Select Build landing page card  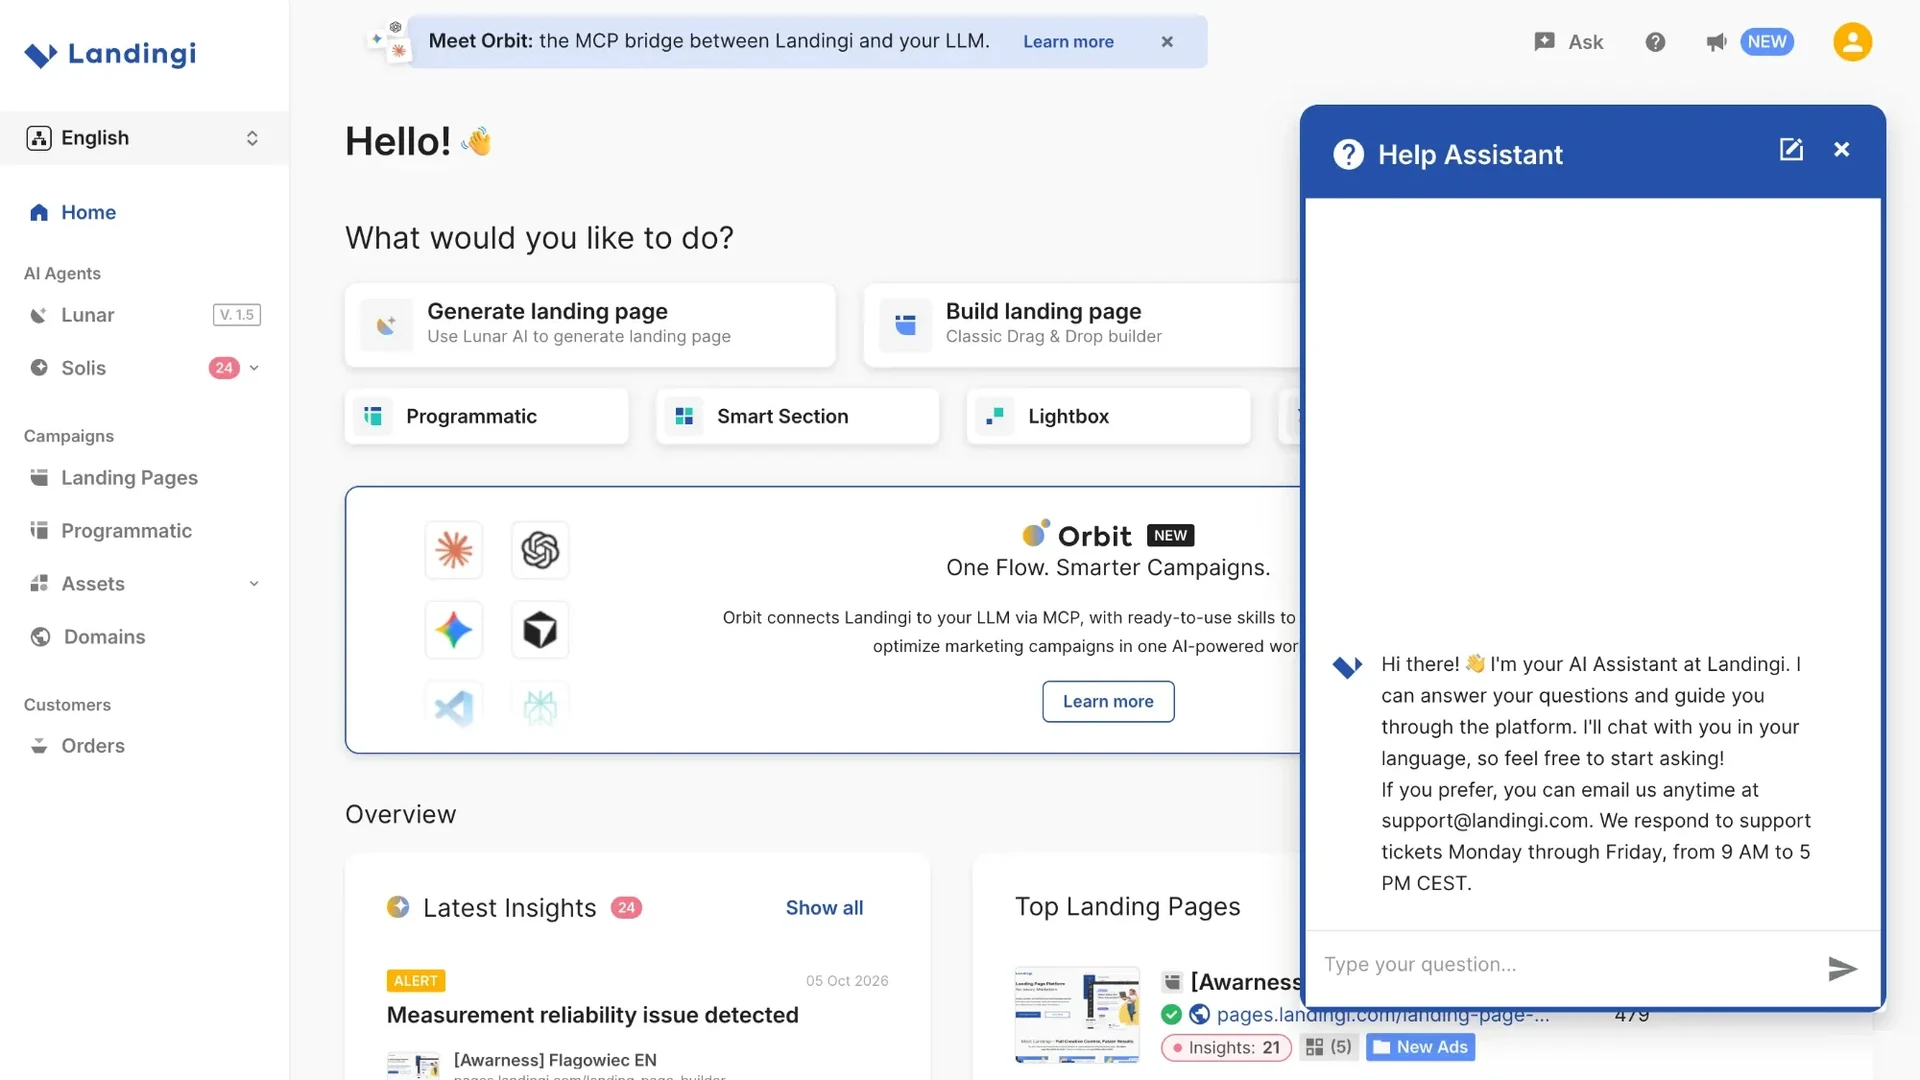1082,325
